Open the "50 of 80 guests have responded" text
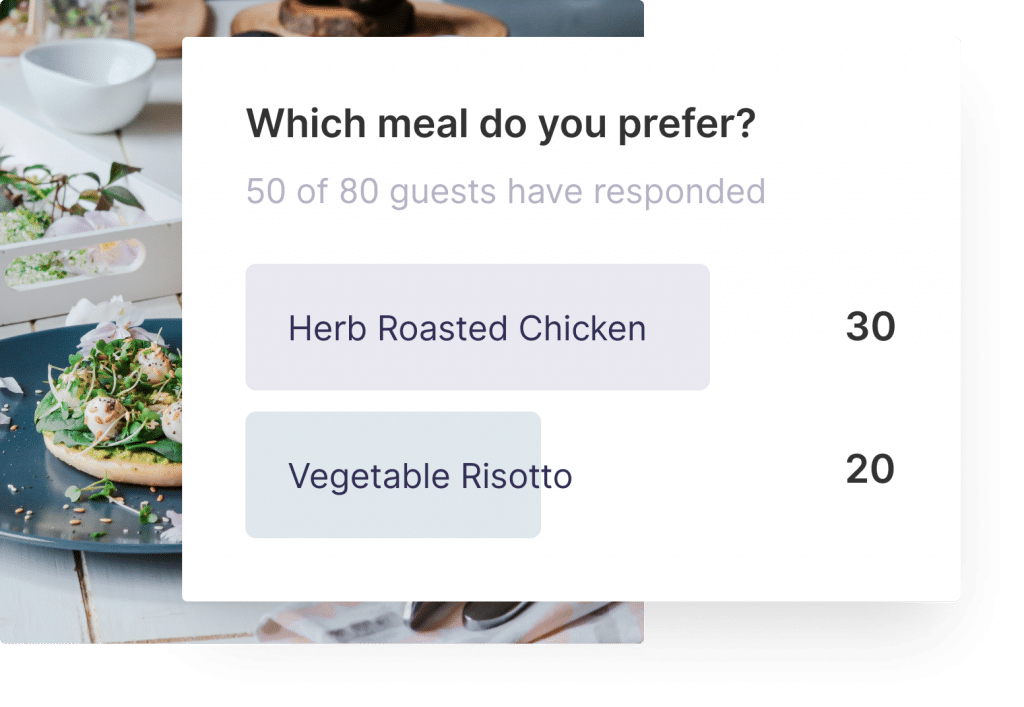 click(505, 191)
